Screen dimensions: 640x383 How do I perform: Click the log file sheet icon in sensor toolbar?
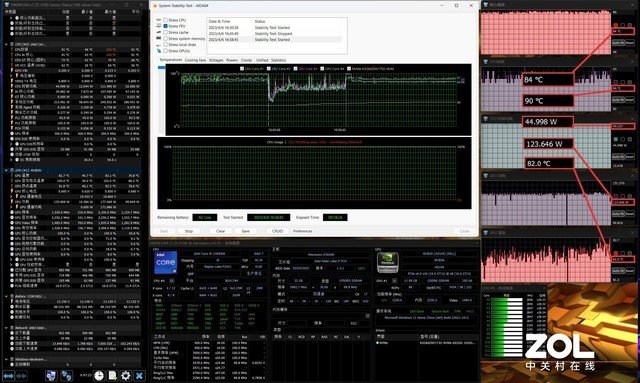point(112,376)
